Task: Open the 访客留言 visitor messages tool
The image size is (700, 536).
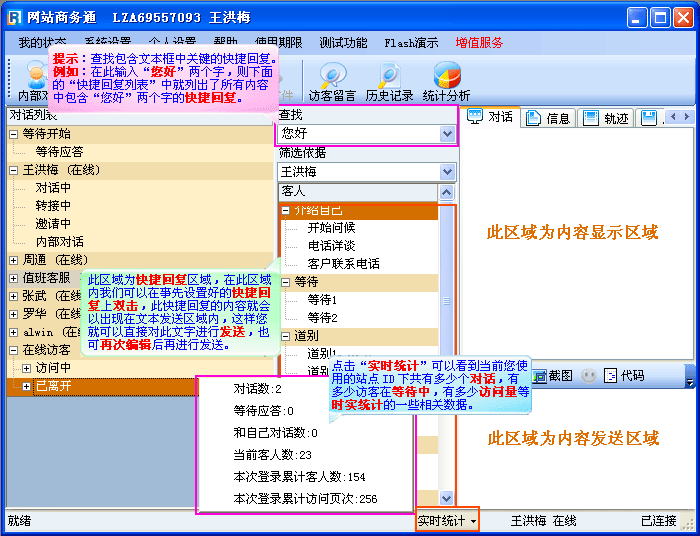Action: point(332,82)
